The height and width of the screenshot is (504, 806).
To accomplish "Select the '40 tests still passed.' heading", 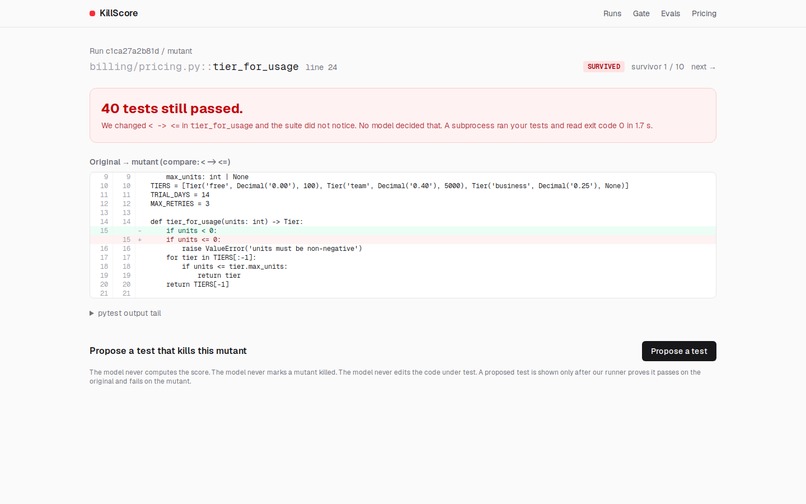I will click(x=172, y=109).
